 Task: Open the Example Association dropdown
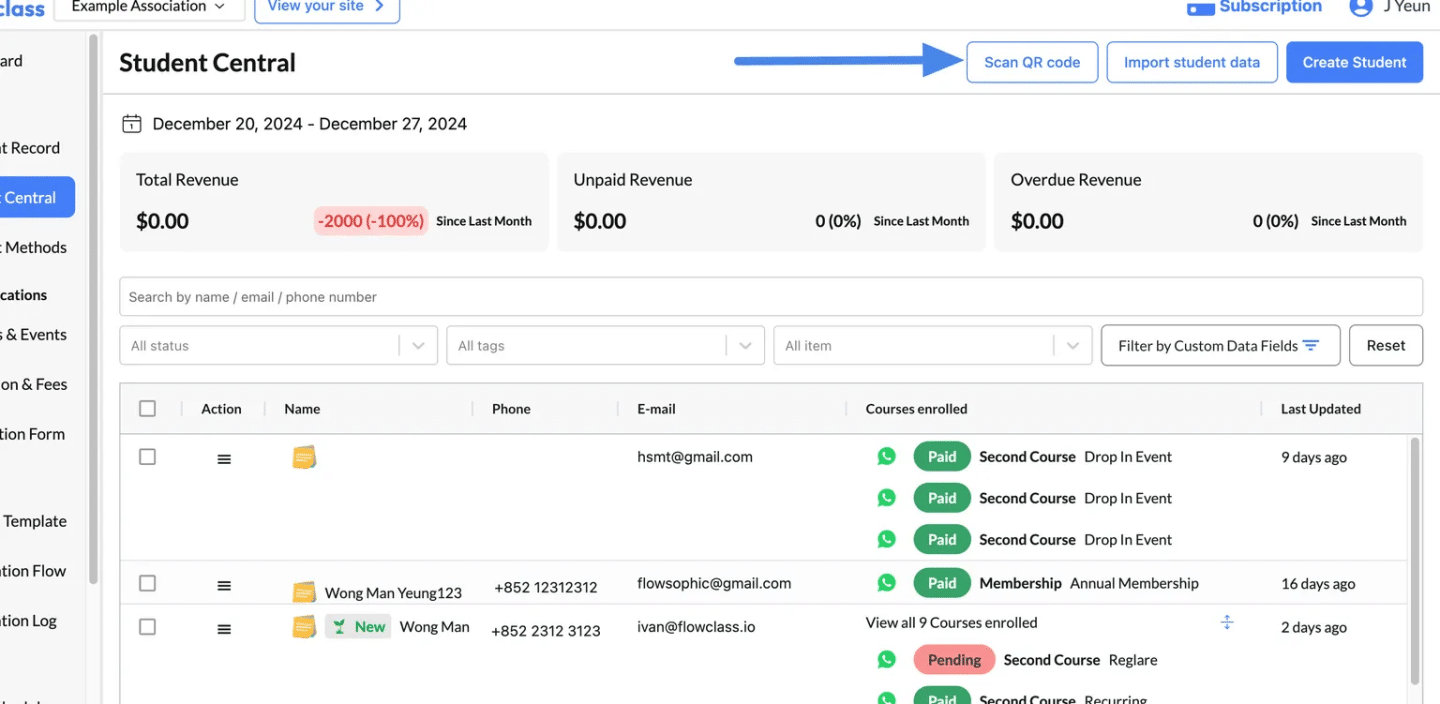coord(148,7)
